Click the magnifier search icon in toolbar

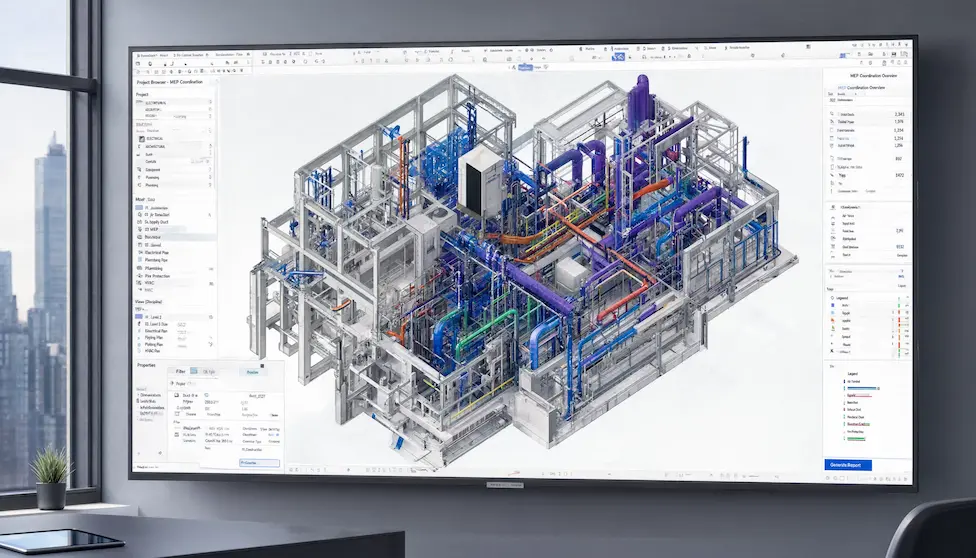[485, 60]
